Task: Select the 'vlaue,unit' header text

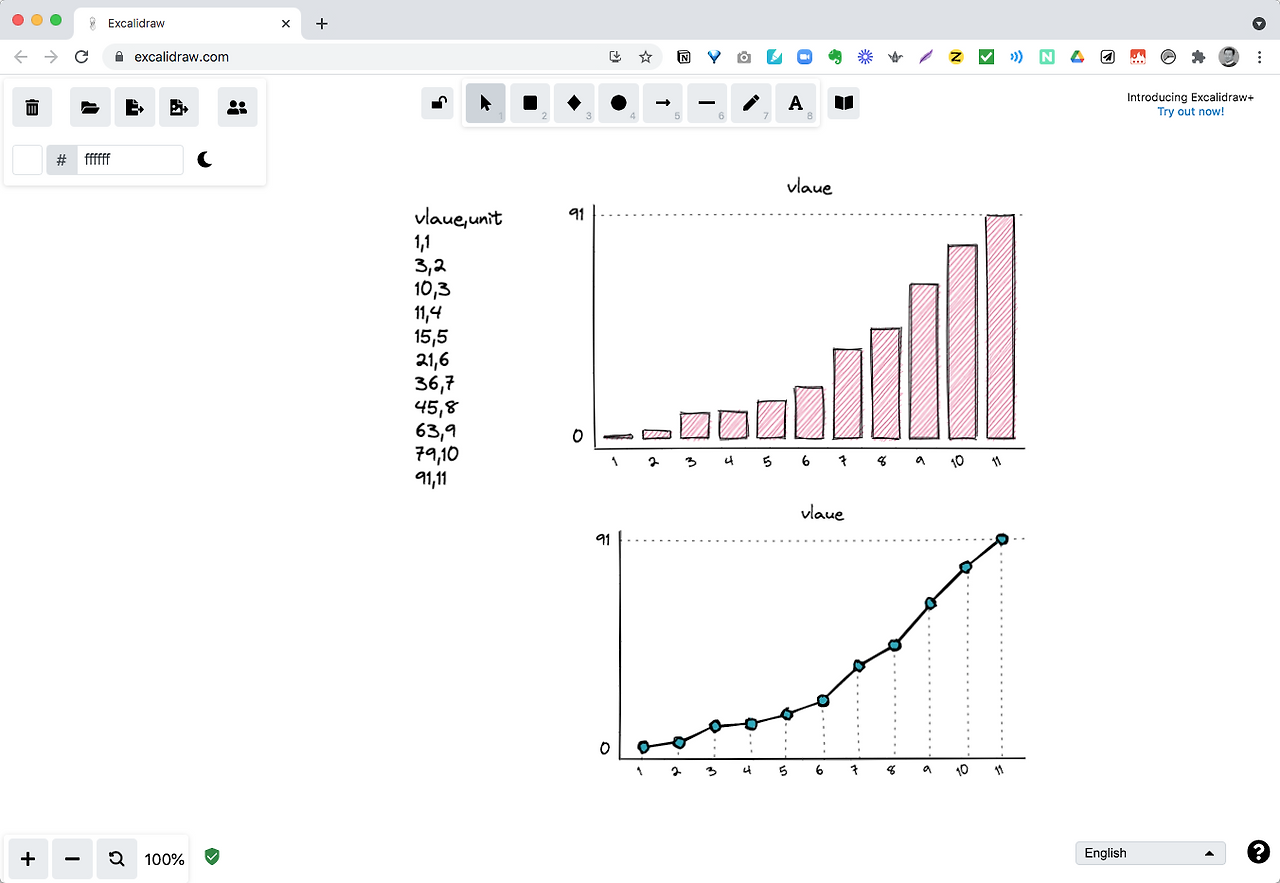Action: pos(458,218)
